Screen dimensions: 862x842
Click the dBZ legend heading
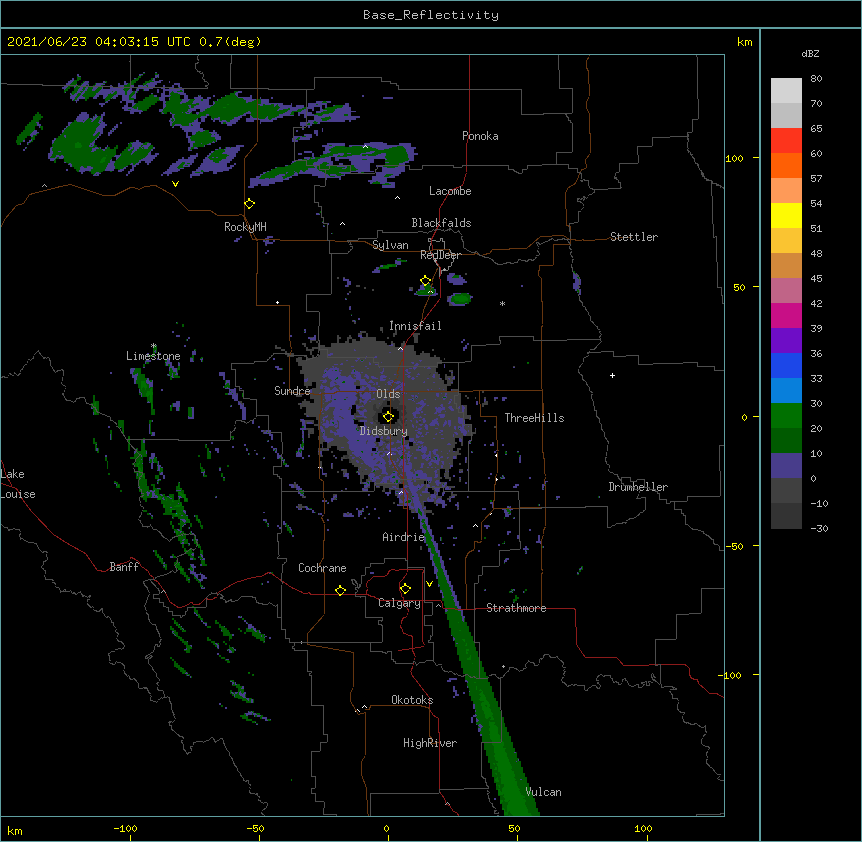click(x=810, y=54)
